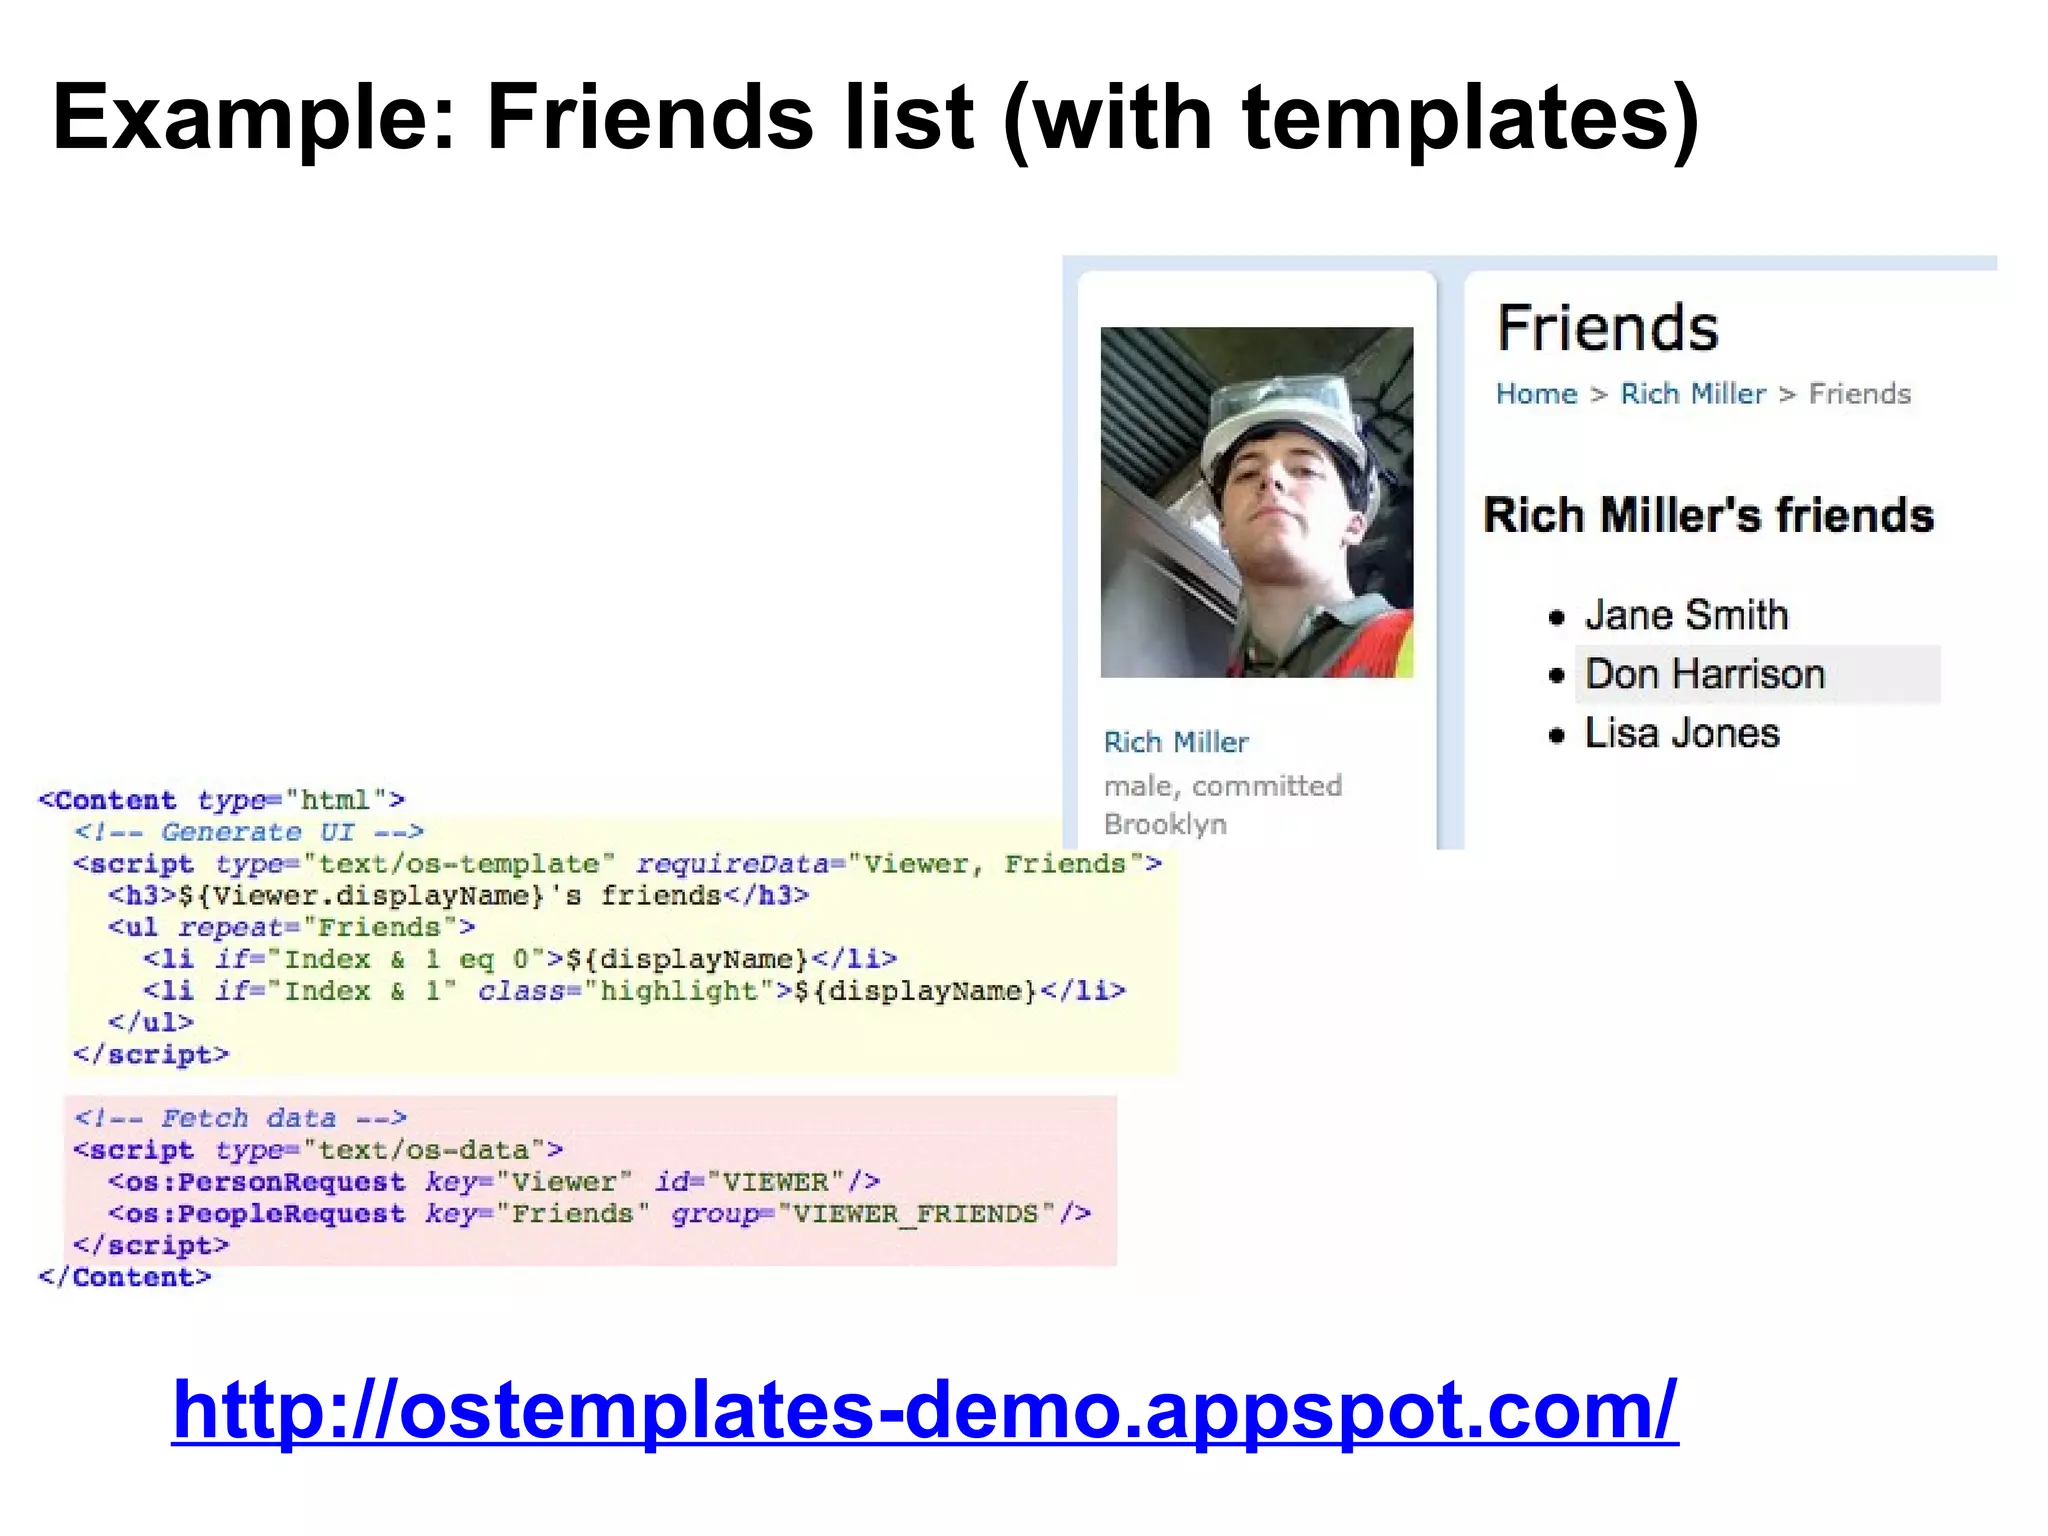Open Rich Miller's profile photo
2048x1536 pixels.
1257,502
